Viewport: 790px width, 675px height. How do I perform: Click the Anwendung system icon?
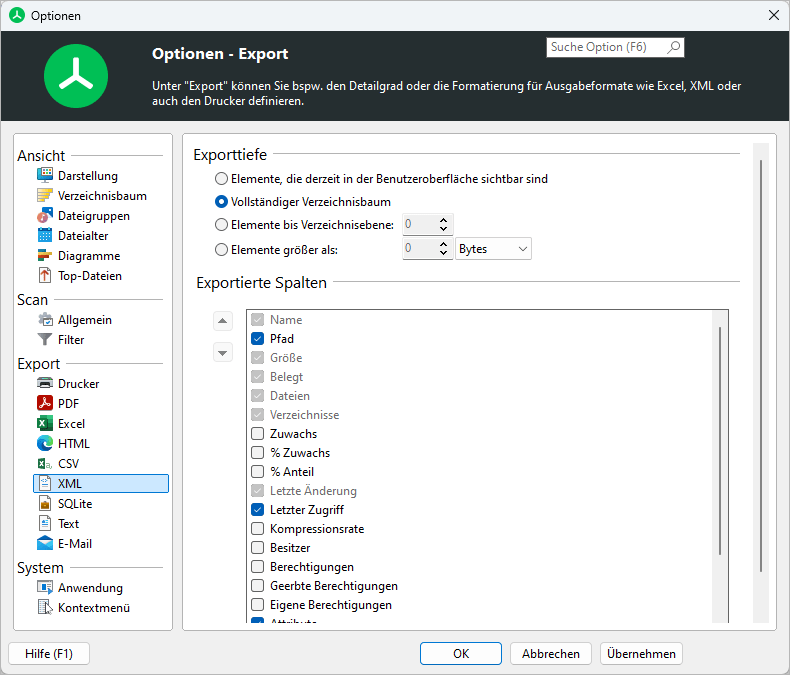[x=45, y=587]
